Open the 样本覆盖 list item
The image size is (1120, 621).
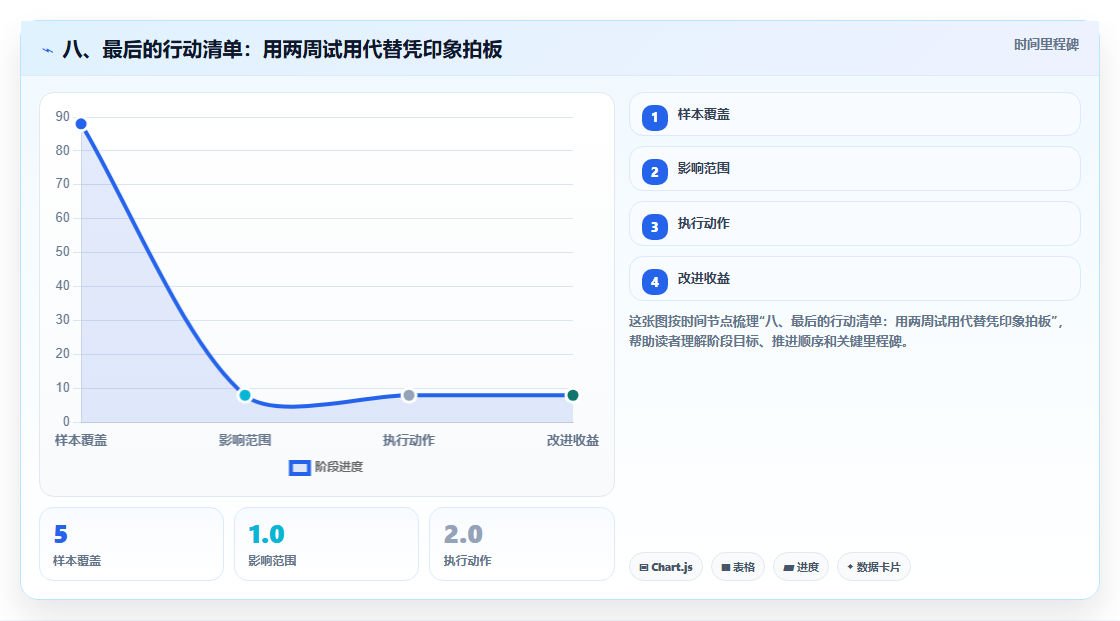coord(854,114)
